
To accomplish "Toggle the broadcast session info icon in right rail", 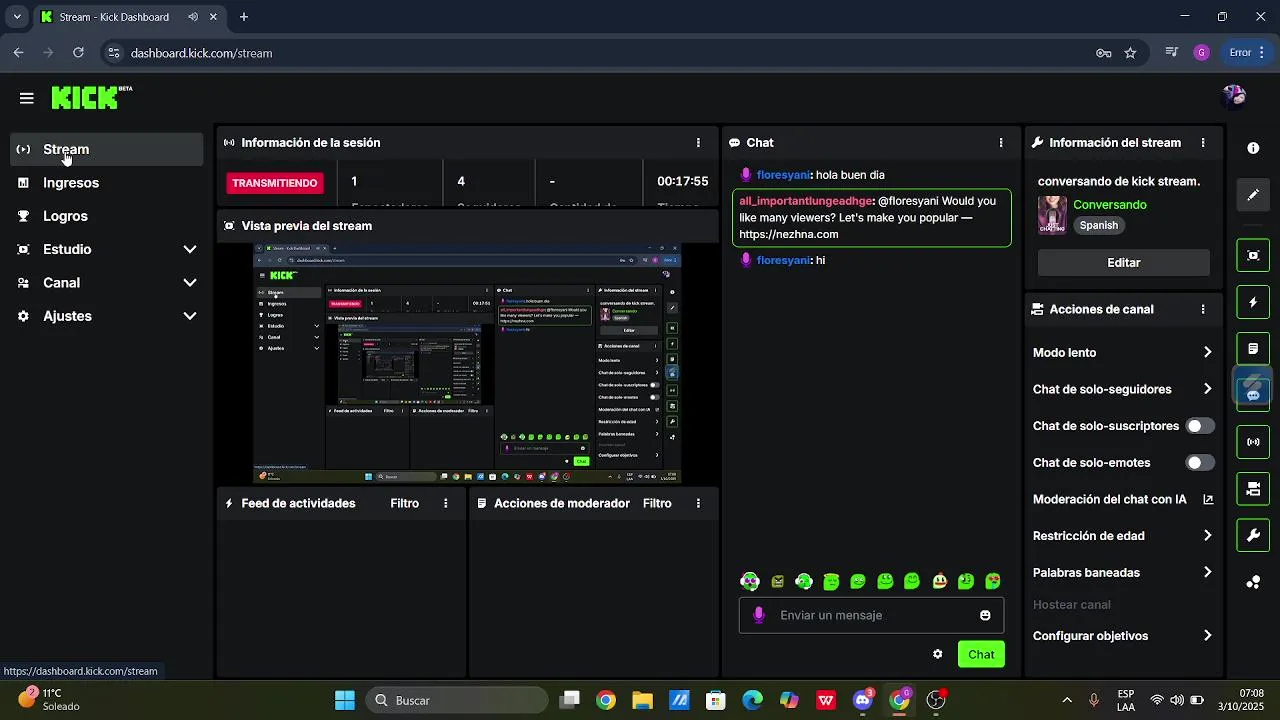I will (x=1253, y=441).
